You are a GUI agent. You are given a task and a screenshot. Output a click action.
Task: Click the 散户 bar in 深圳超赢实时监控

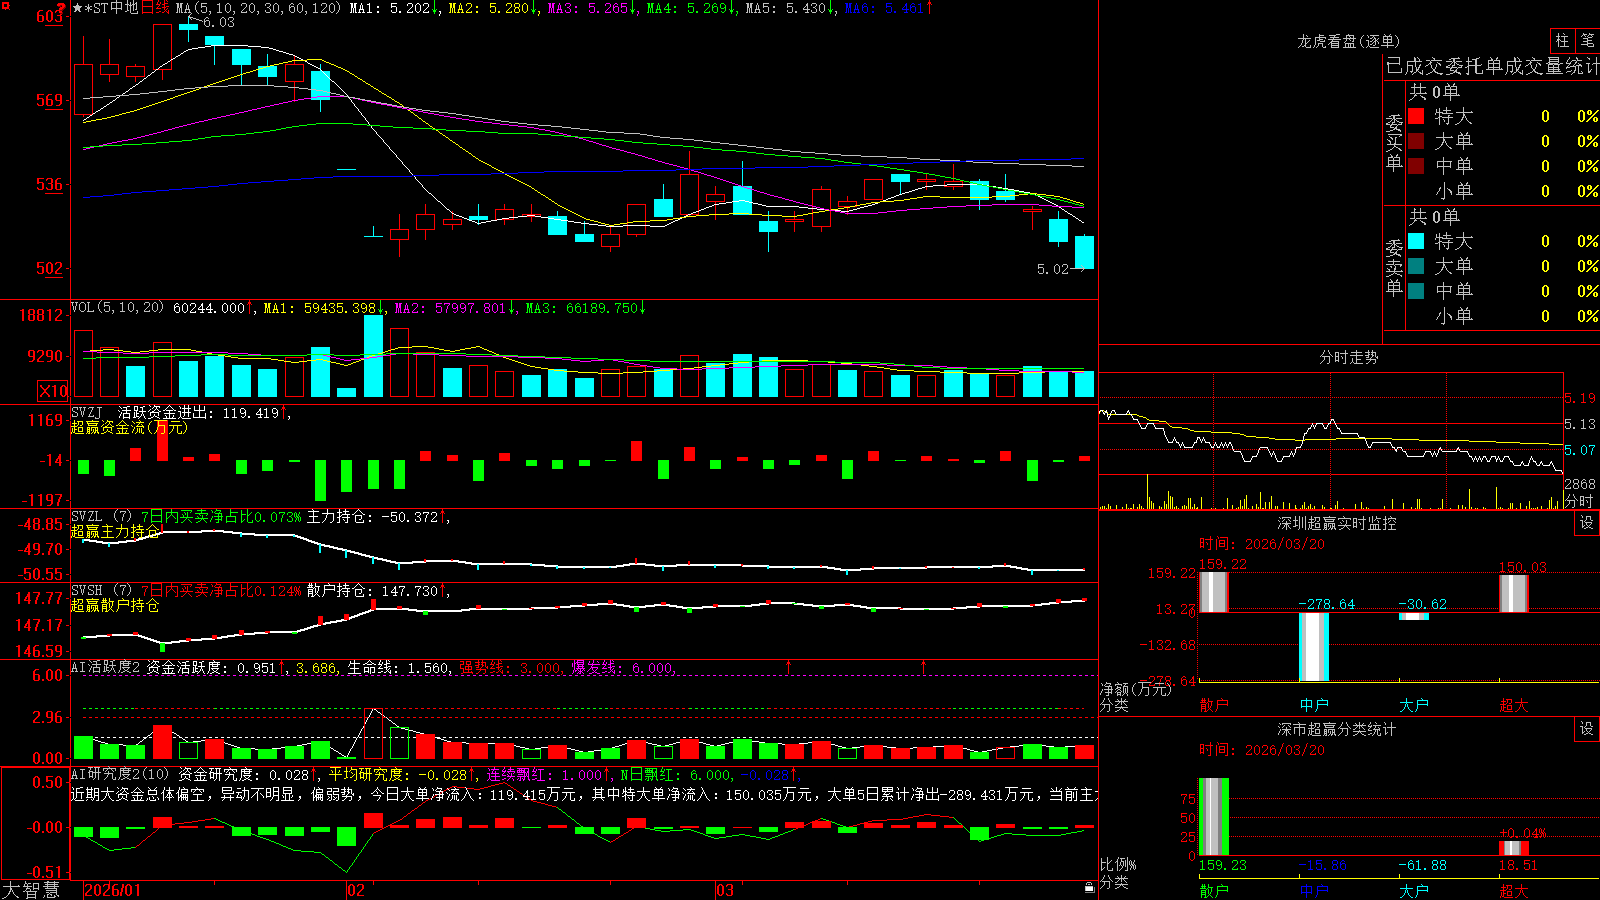1214,592
